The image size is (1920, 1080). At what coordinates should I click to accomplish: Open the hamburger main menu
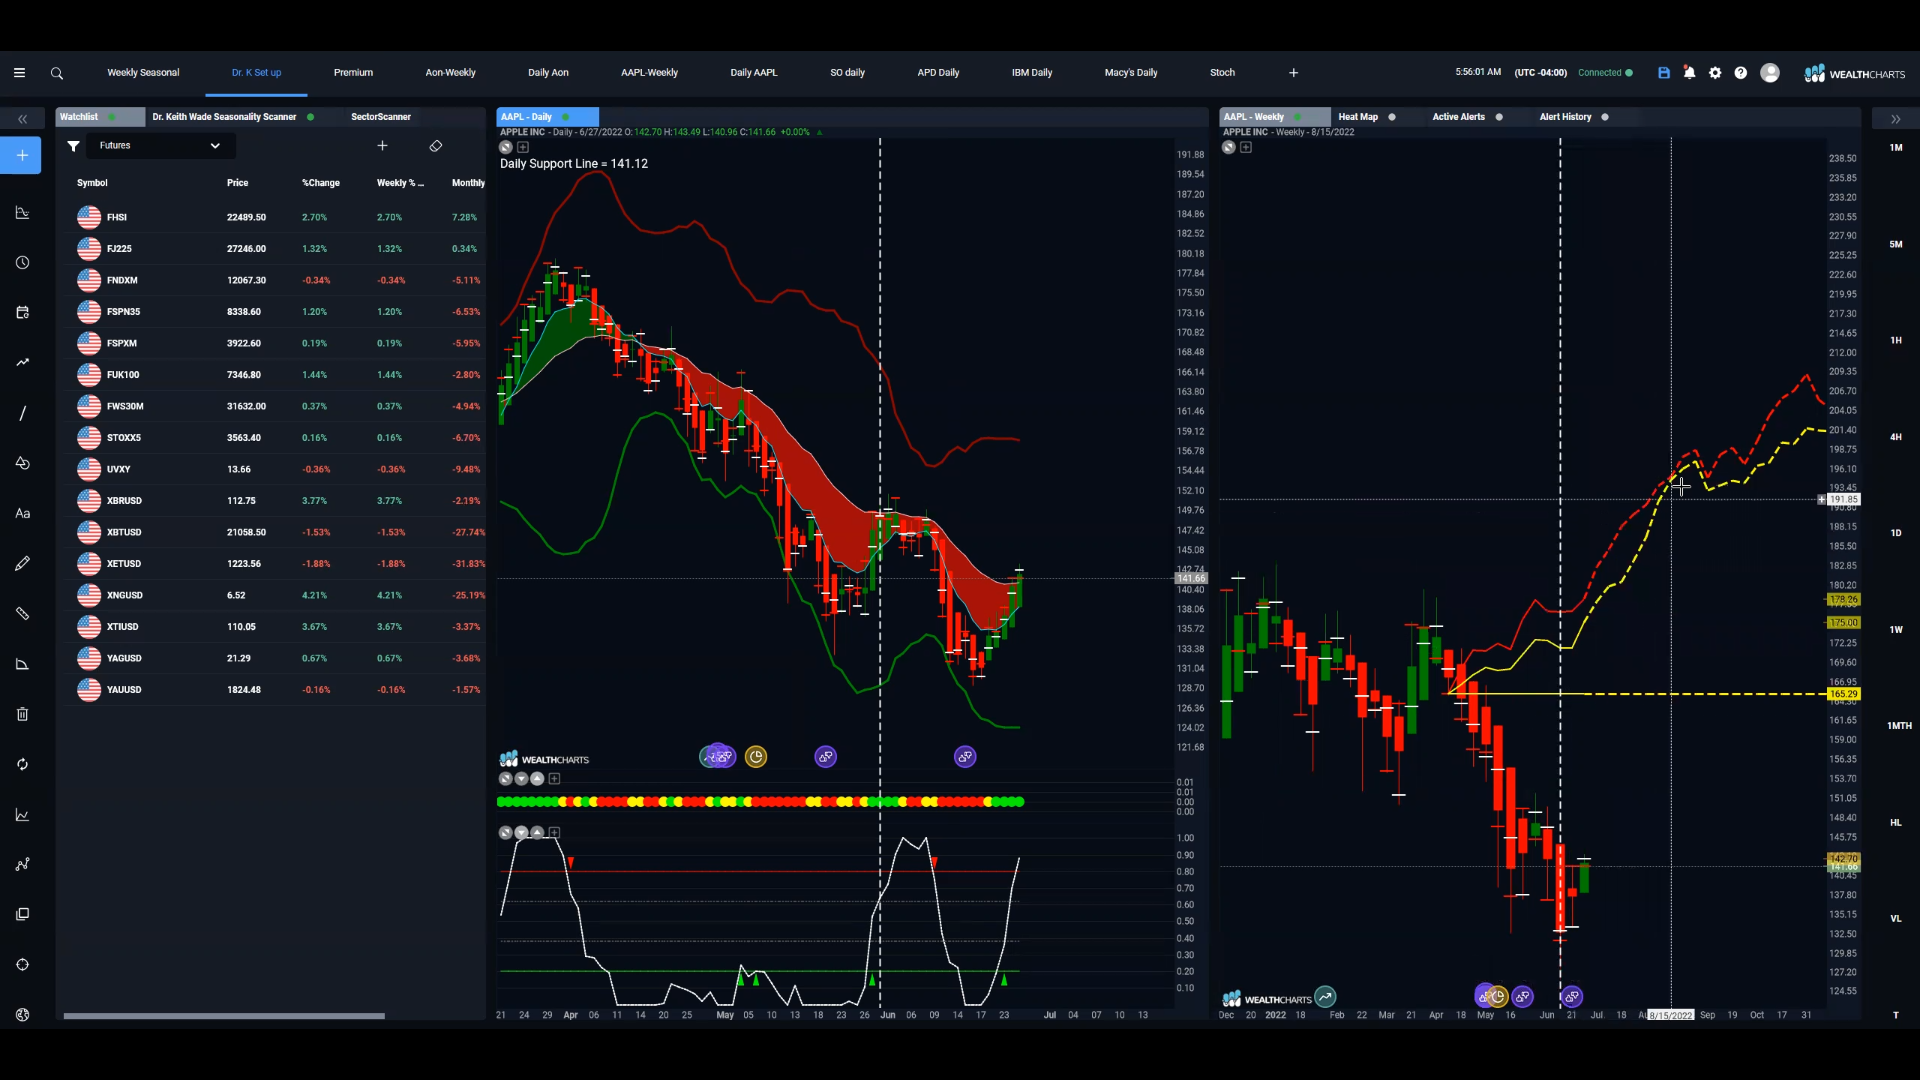point(19,73)
